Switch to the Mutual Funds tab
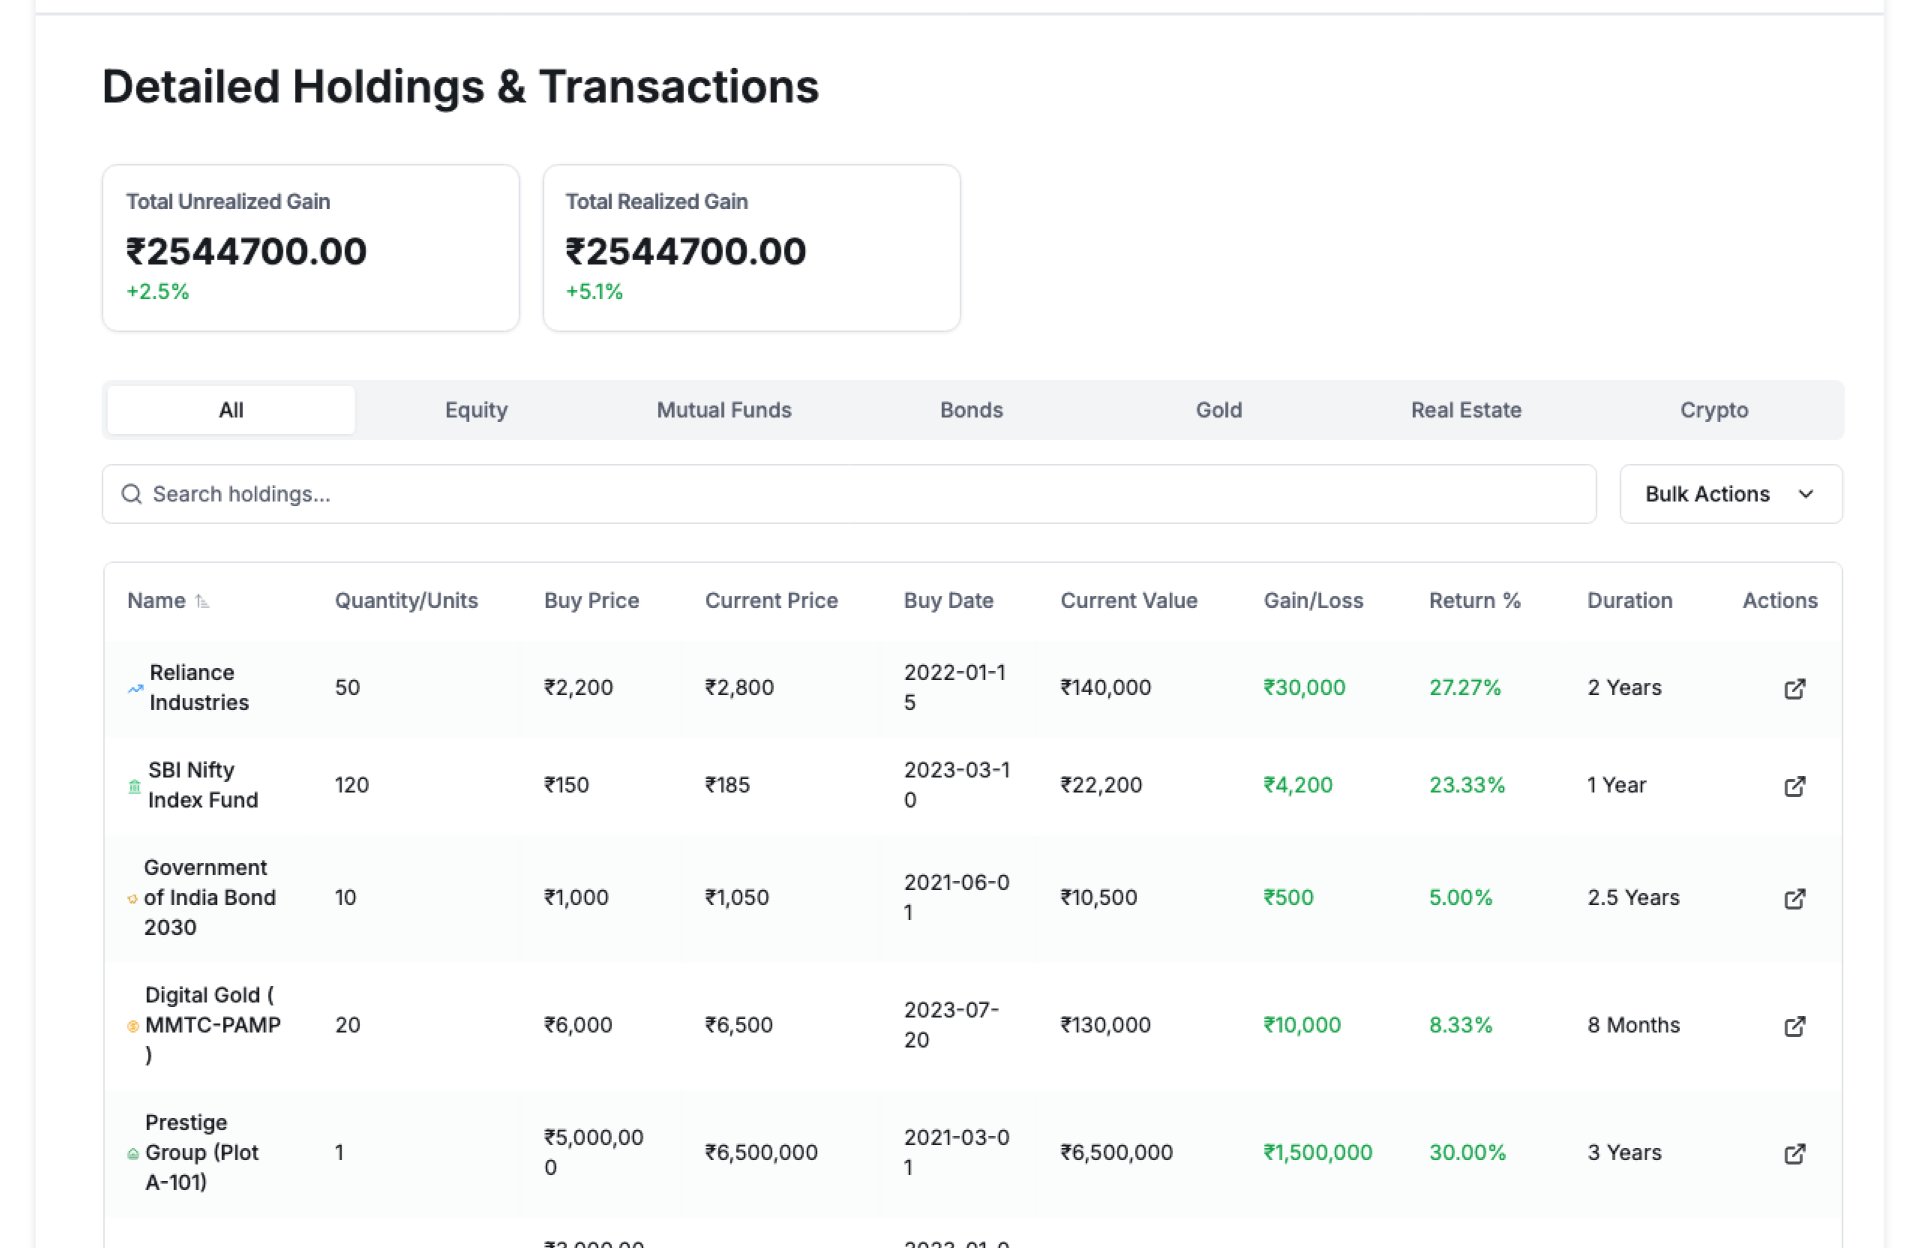The image size is (1920, 1248). pyautogui.click(x=723, y=410)
